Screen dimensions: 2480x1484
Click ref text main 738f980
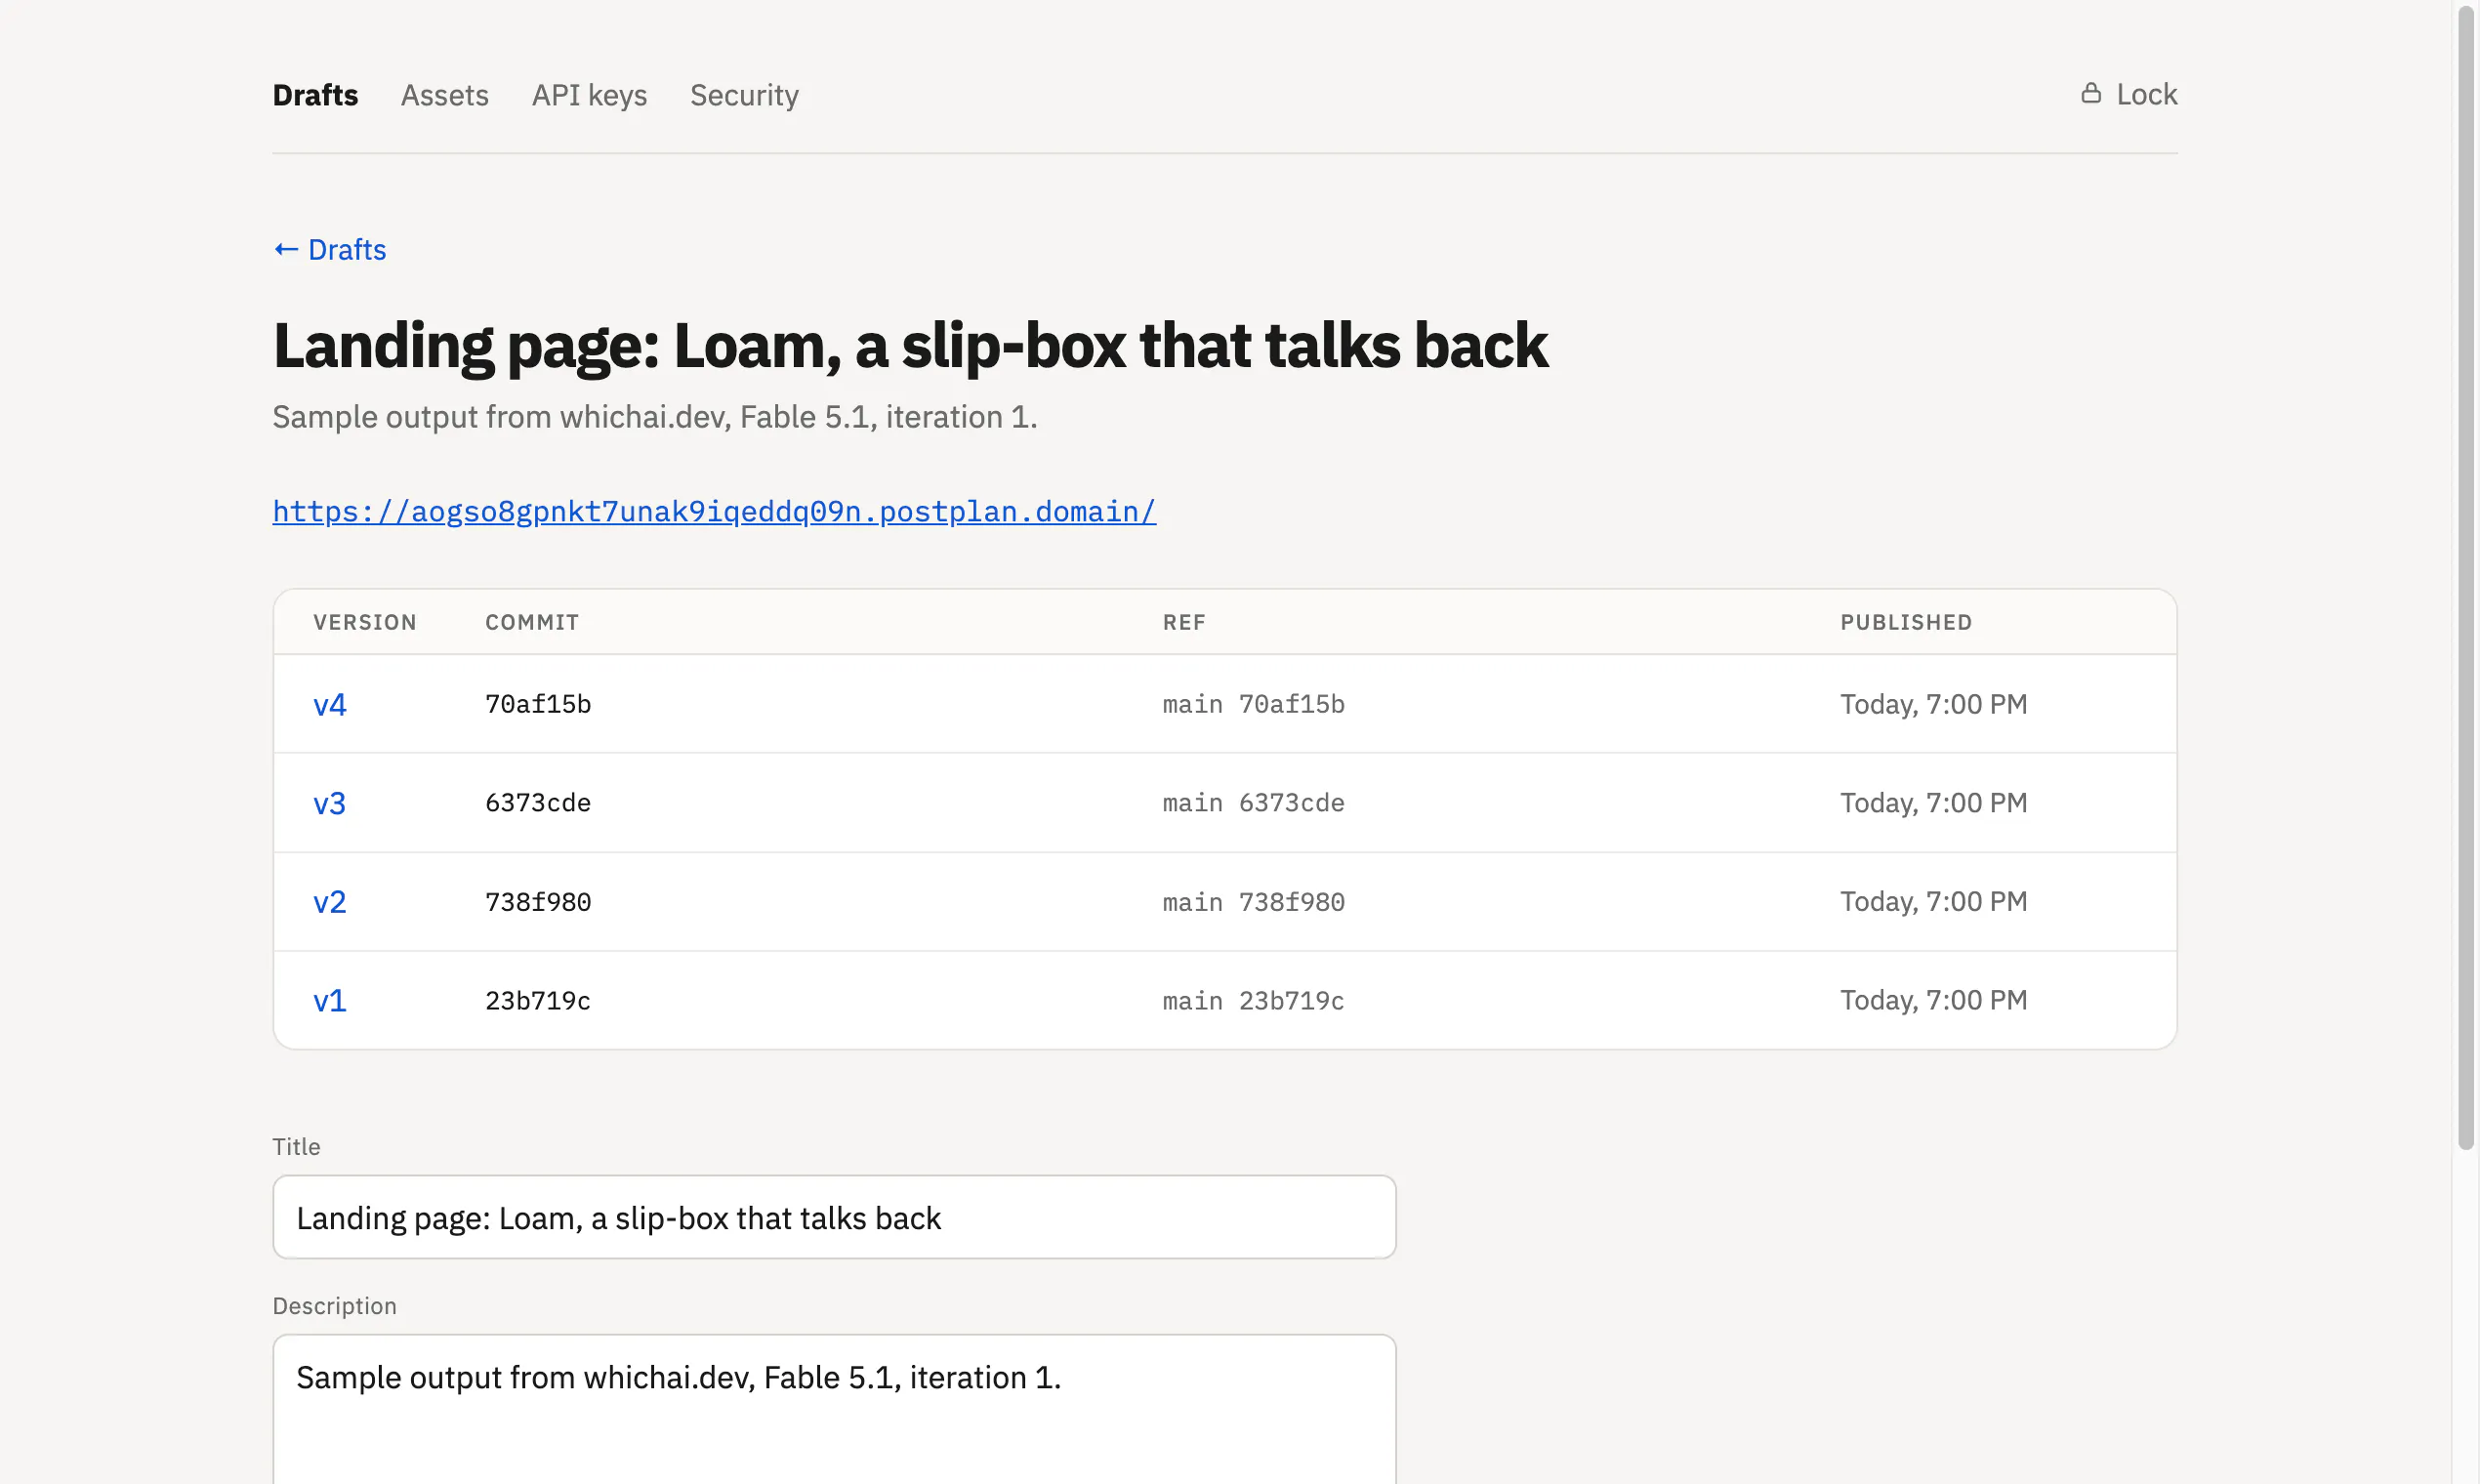click(x=1253, y=902)
